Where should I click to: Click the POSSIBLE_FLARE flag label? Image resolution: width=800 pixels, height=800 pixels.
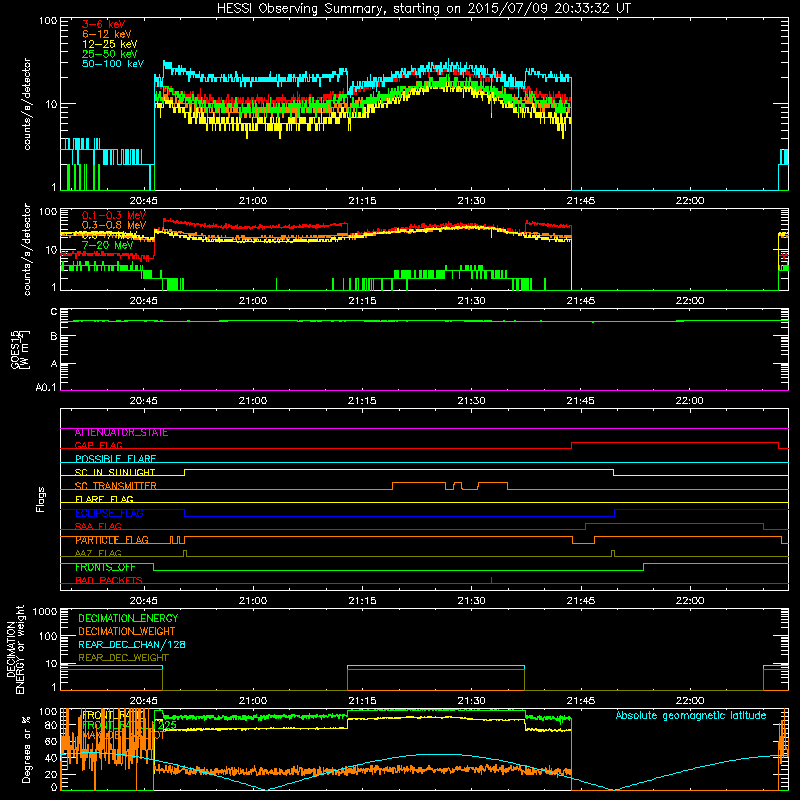pos(115,459)
